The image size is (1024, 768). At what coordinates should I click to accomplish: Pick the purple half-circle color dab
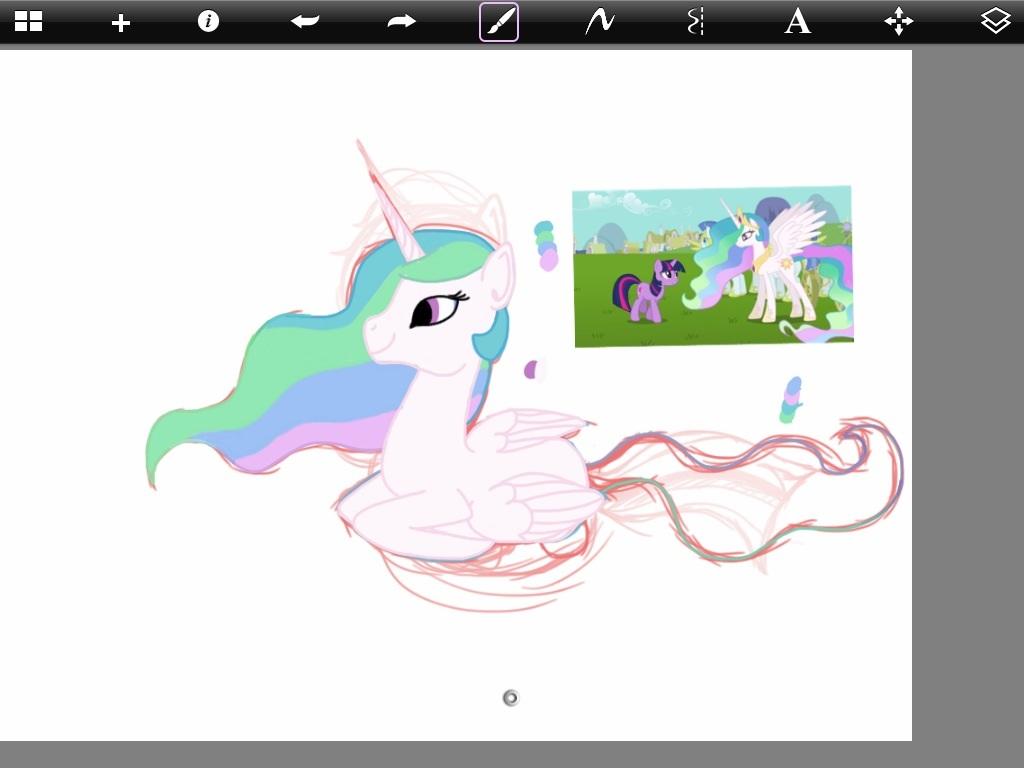531,370
